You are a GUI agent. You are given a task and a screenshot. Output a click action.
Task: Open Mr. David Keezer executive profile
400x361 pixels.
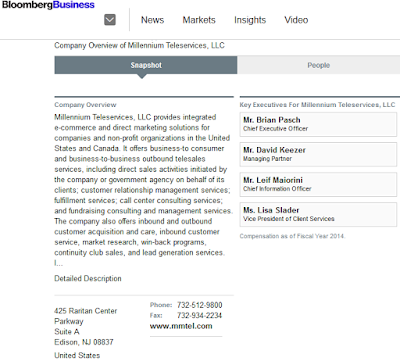point(318,154)
